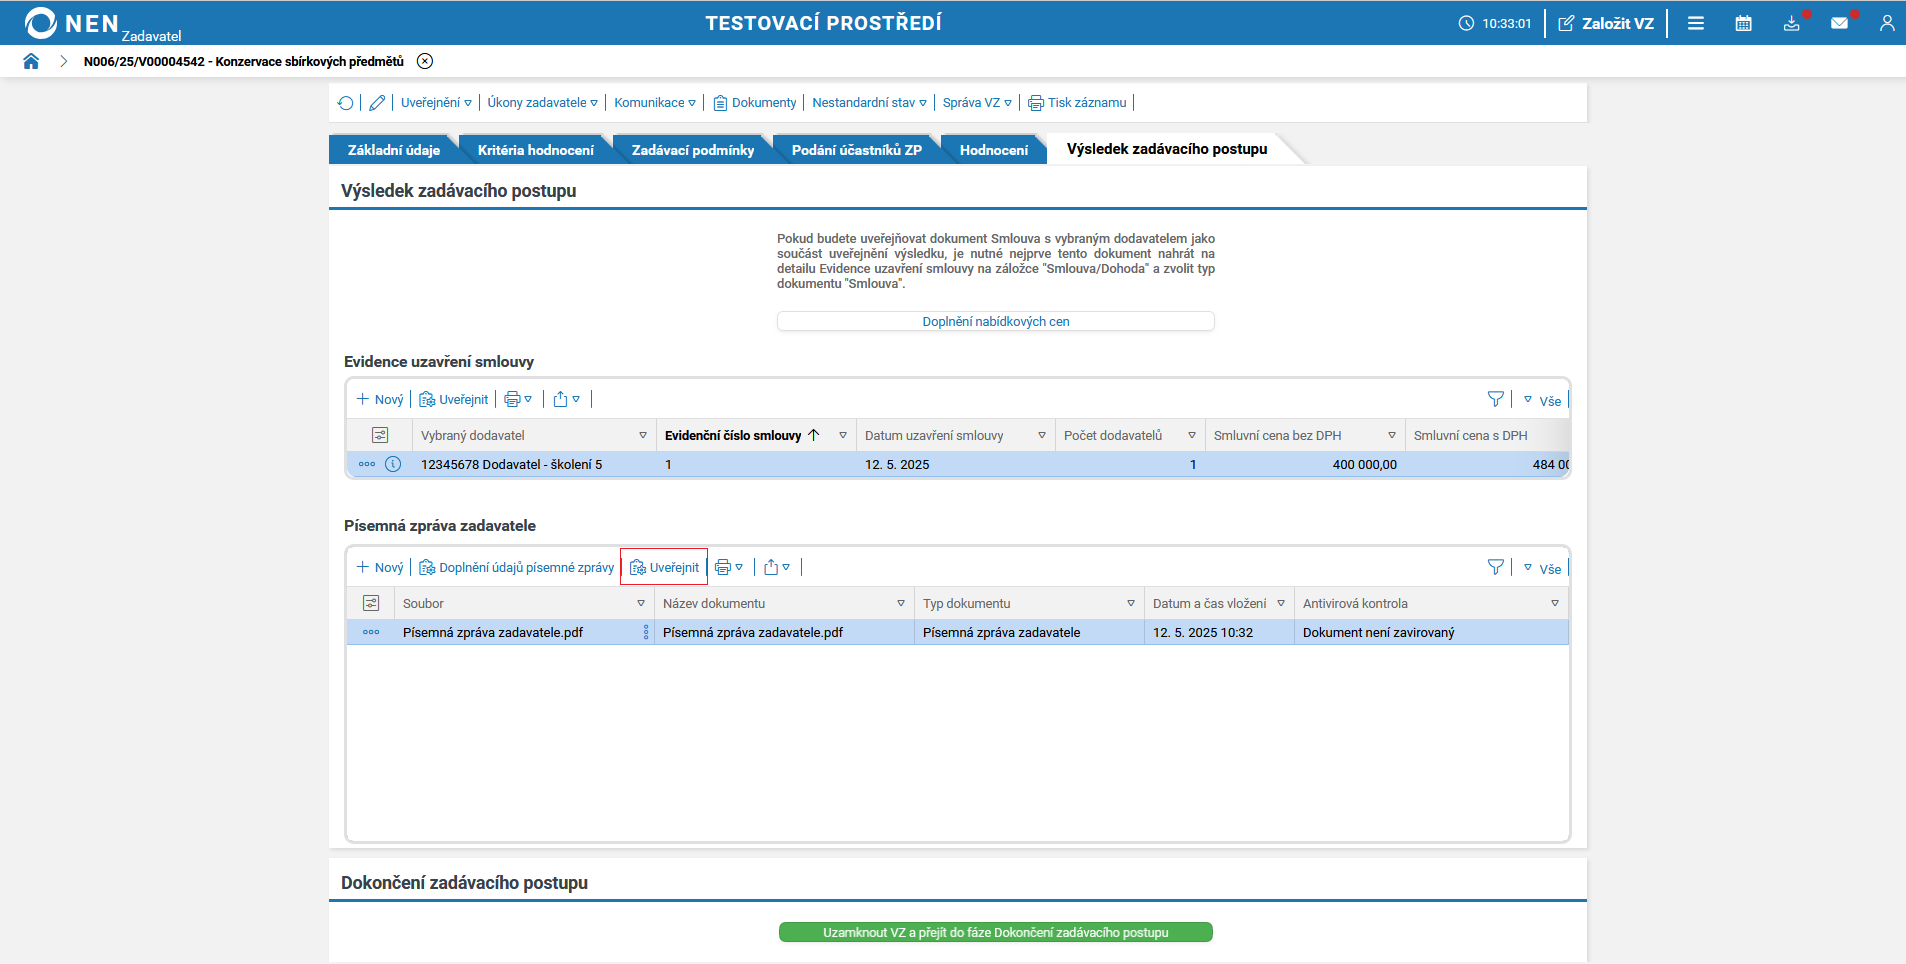
Task: Click the pencil edit icon
Action: (377, 103)
